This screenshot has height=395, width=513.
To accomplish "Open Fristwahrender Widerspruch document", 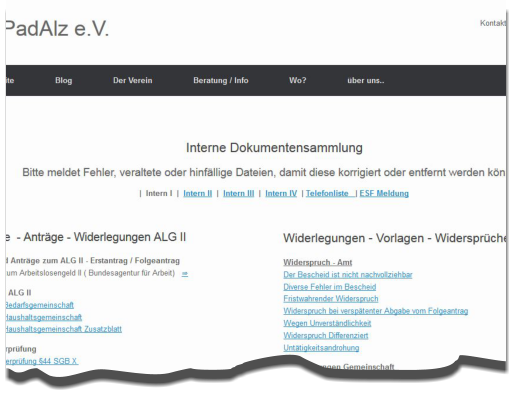I will pyautogui.click(x=331, y=299).
